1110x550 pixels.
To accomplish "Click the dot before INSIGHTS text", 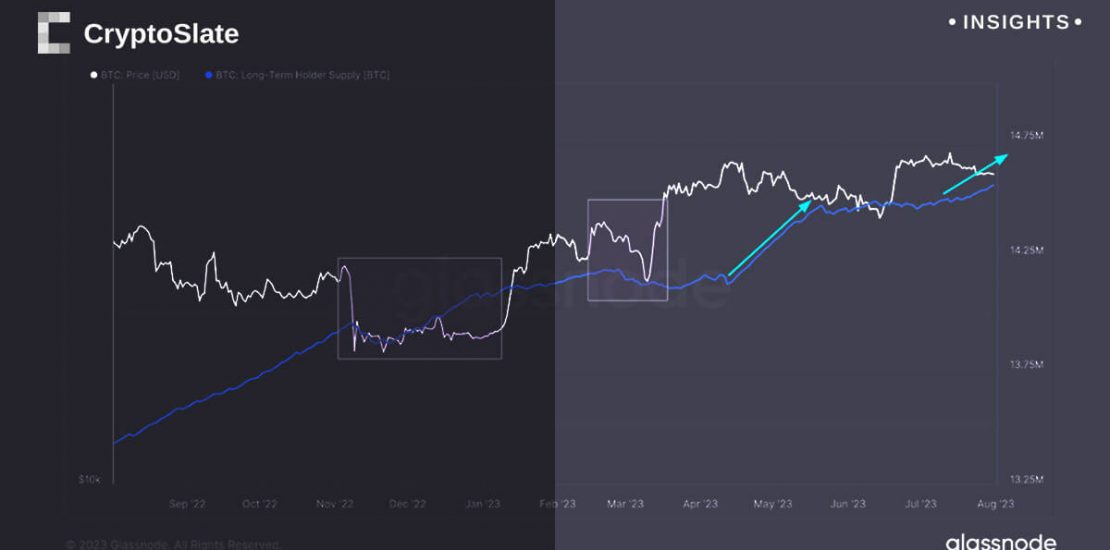I will point(952,21).
